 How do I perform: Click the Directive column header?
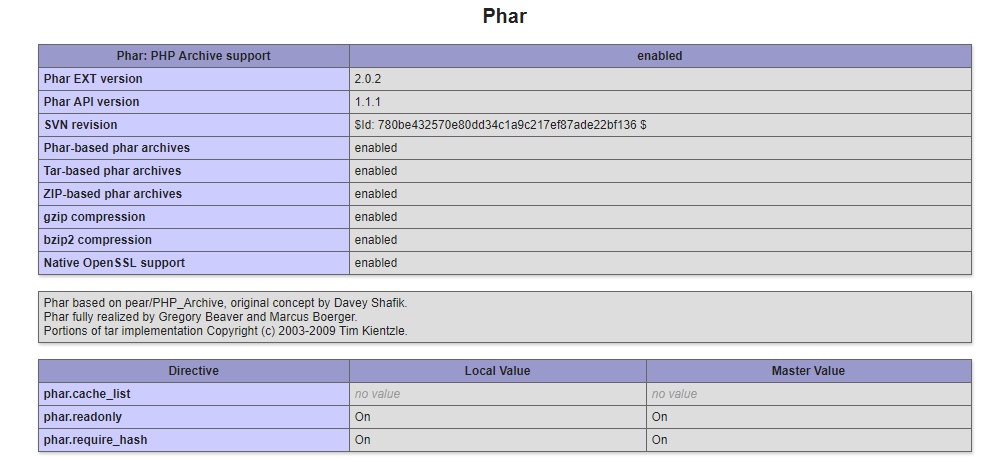click(194, 371)
